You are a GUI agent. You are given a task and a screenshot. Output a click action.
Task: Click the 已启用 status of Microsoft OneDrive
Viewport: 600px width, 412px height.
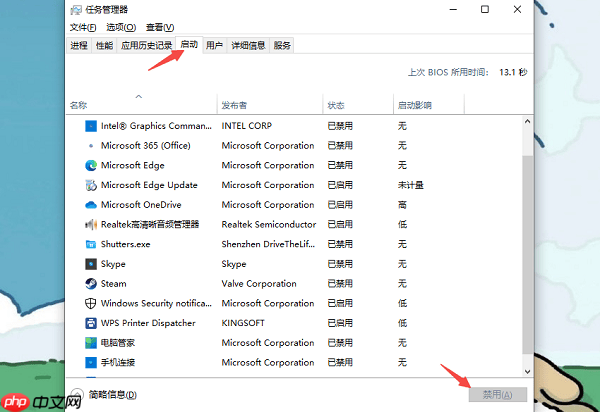[340, 205]
